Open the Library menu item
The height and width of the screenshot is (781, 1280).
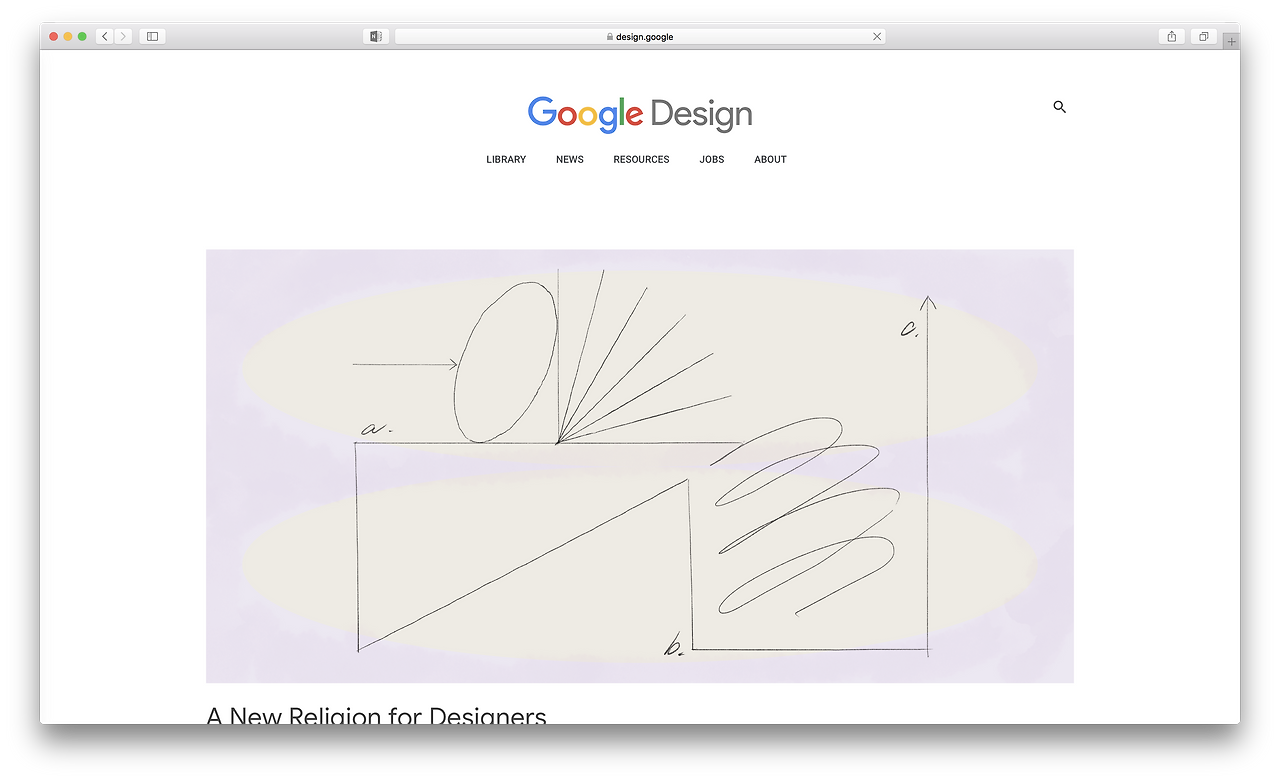(x=506, y=159)
